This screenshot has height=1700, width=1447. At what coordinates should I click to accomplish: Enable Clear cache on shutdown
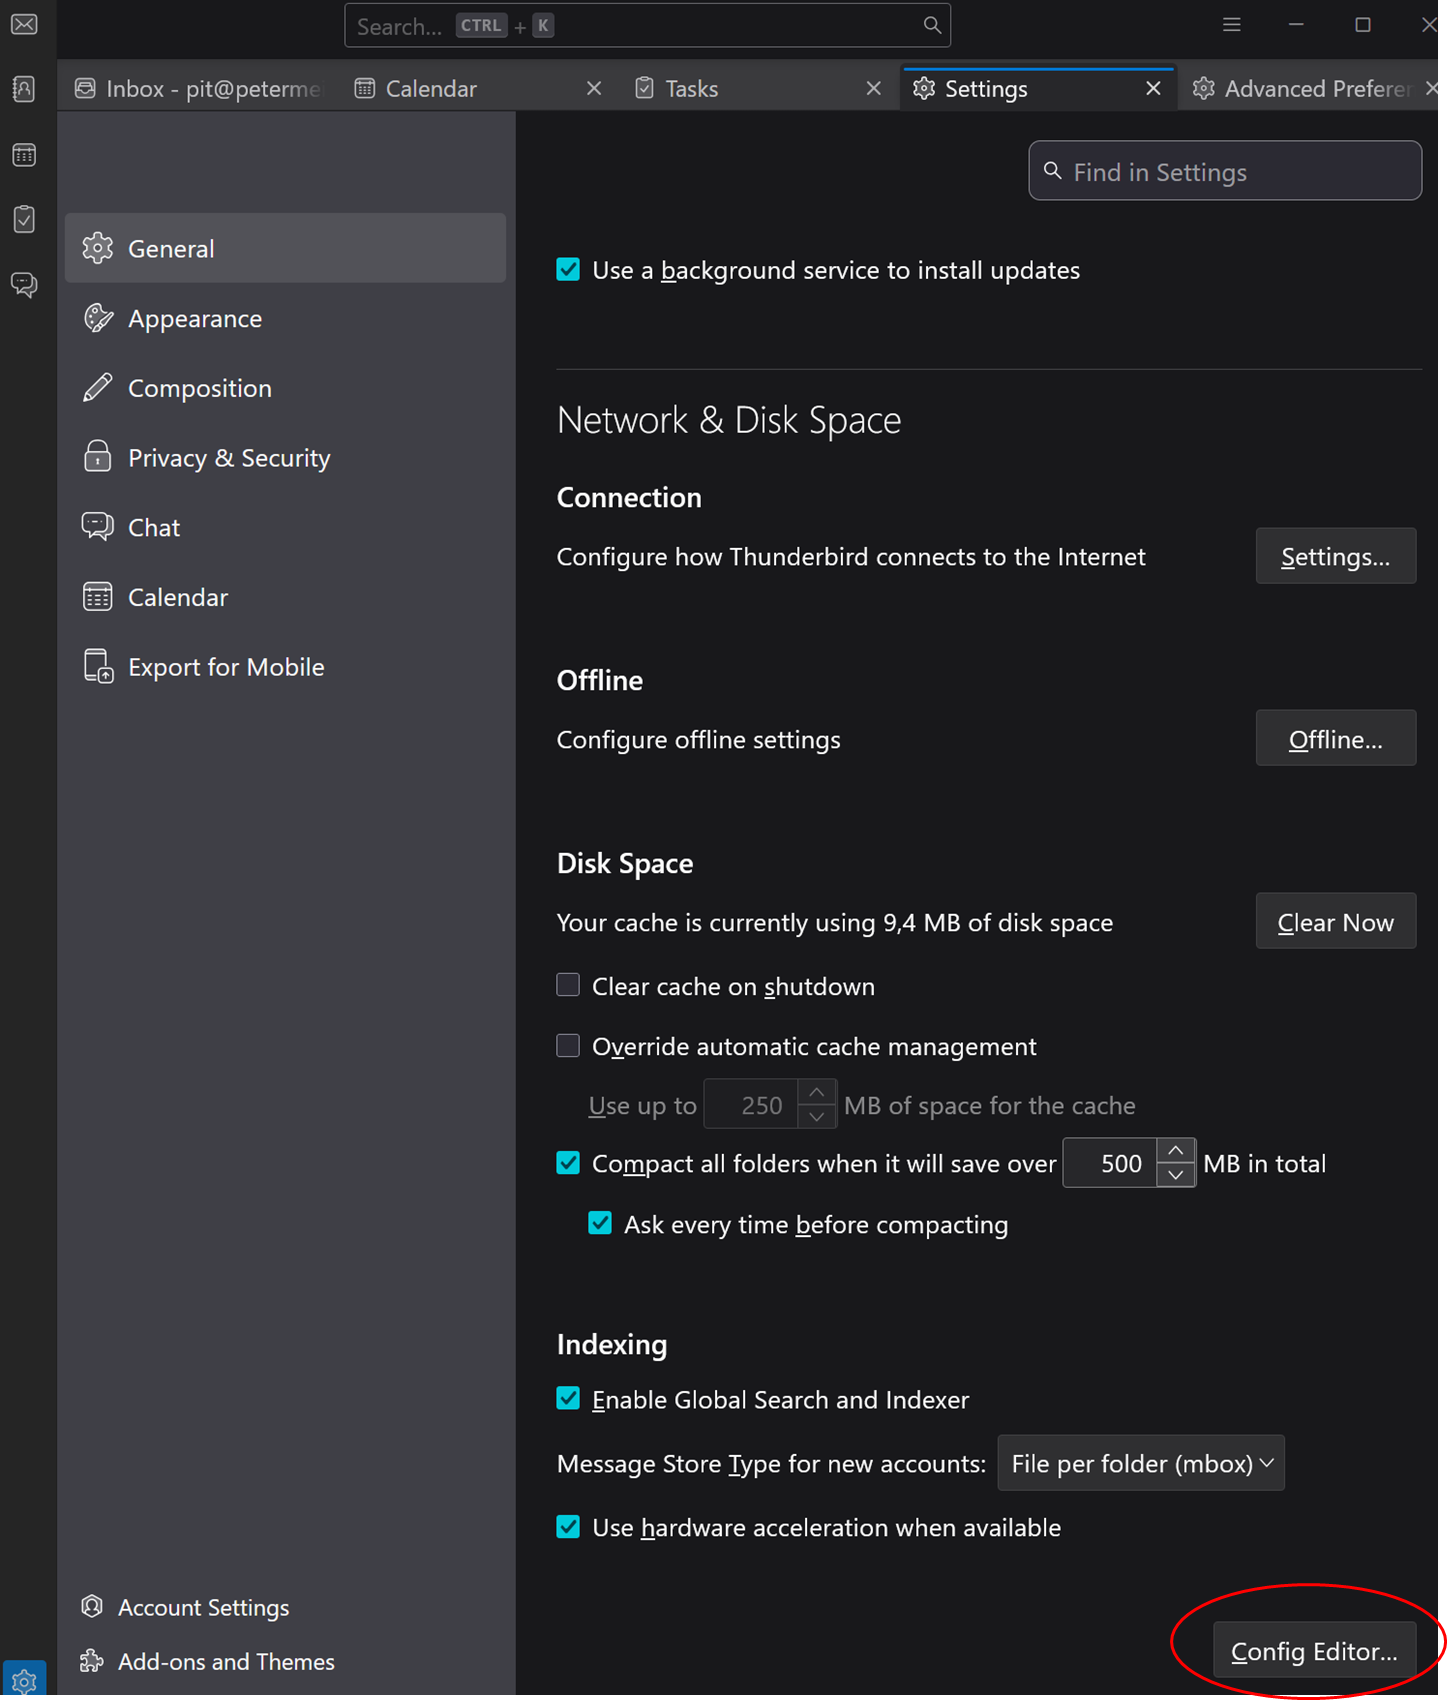pyautogui.click(x=568, y=986)
